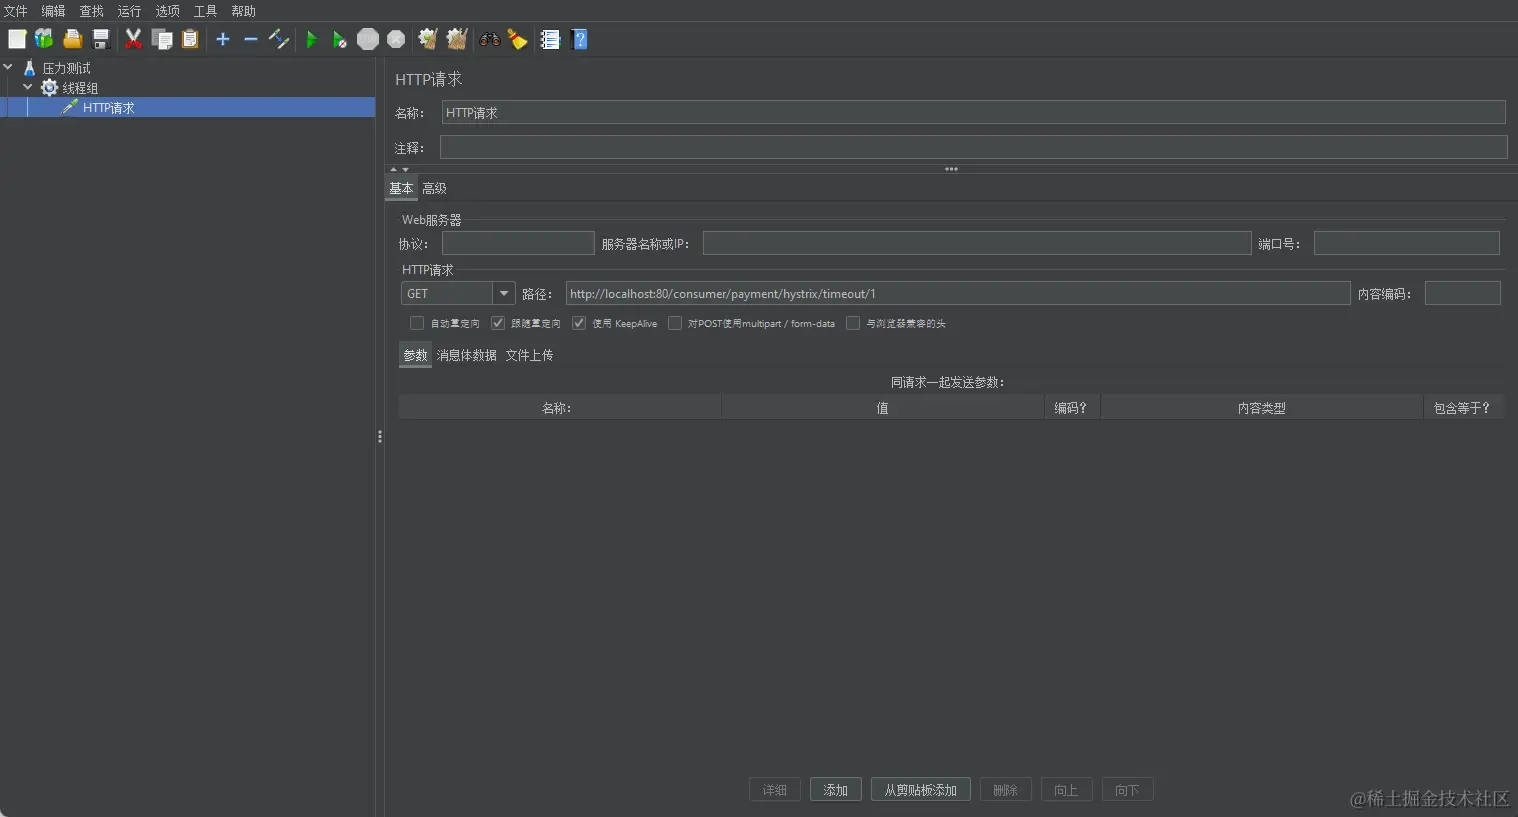Save the test plan with the floppy icon

(100, 39)
